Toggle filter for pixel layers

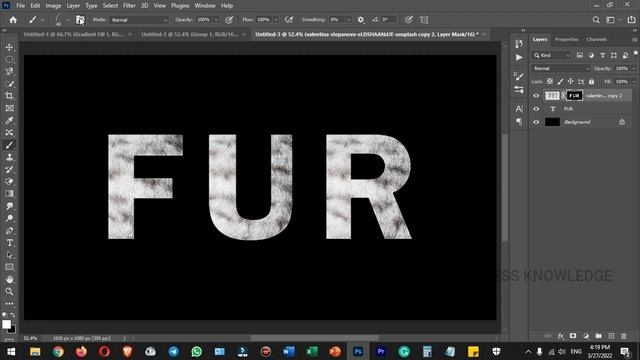pos(580,55)
